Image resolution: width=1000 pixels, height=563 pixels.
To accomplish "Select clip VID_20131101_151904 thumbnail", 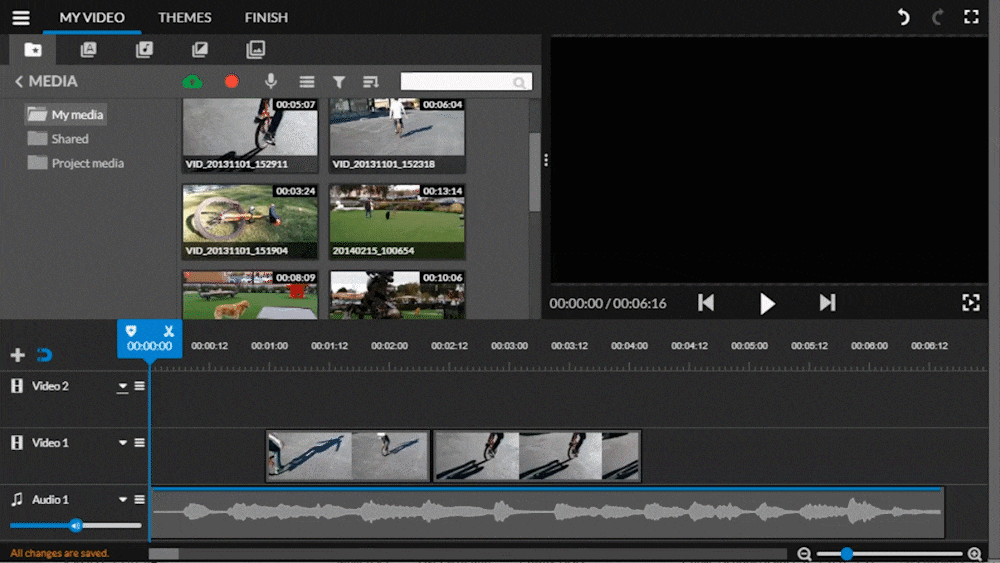I will click(x=250, y=221).
